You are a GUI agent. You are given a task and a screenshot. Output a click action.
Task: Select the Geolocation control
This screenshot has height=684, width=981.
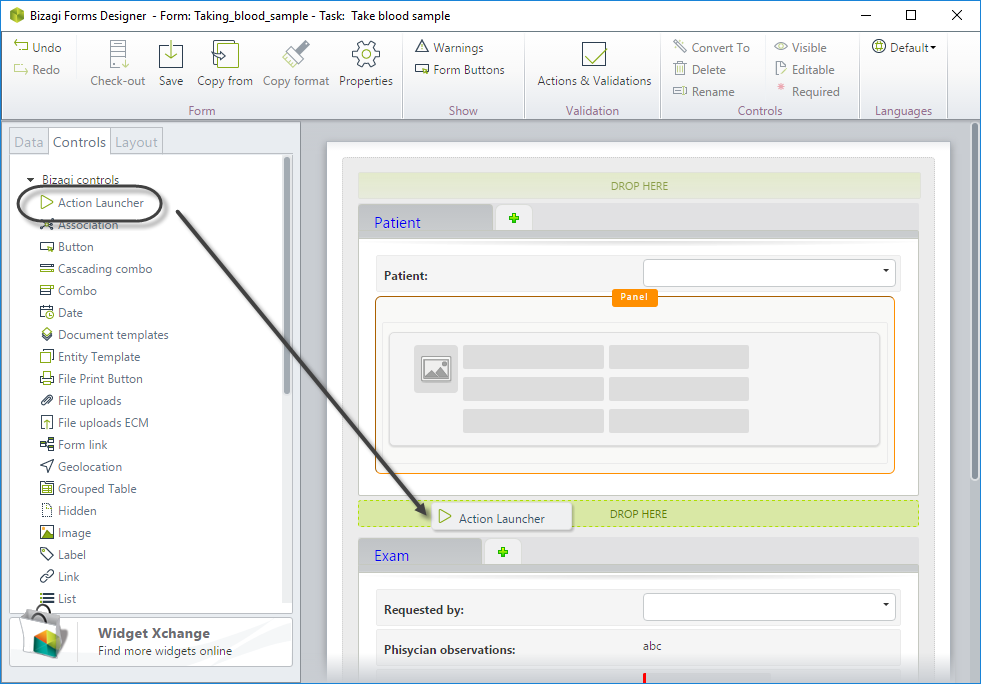coord(81,466)
